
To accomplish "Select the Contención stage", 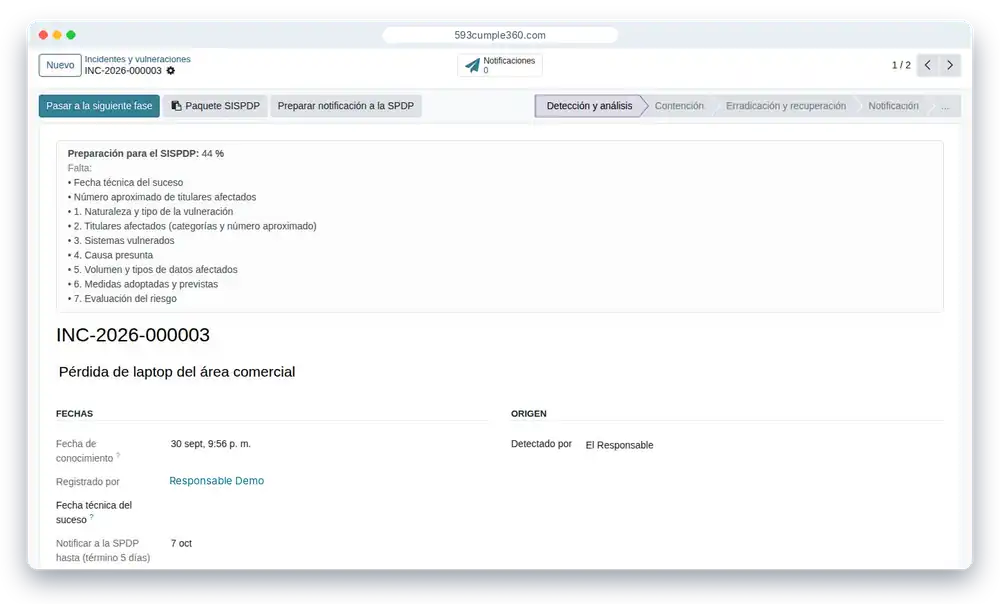I will 679,106.
